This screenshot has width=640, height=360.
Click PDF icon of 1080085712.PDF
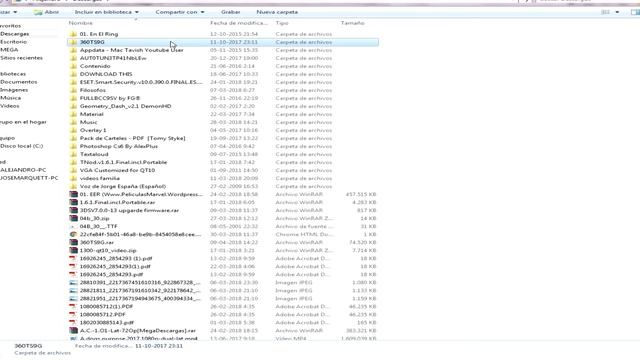(73, 314)
